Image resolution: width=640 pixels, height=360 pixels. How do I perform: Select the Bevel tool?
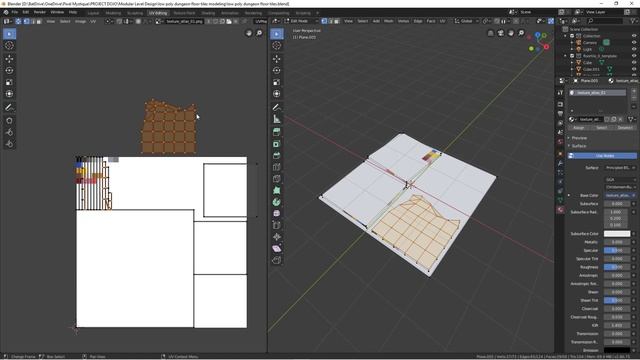click(277, 156)
